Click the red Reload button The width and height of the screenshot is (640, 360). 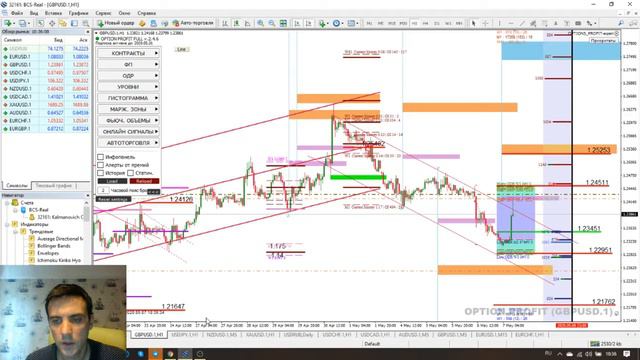[x=144, y=181]
